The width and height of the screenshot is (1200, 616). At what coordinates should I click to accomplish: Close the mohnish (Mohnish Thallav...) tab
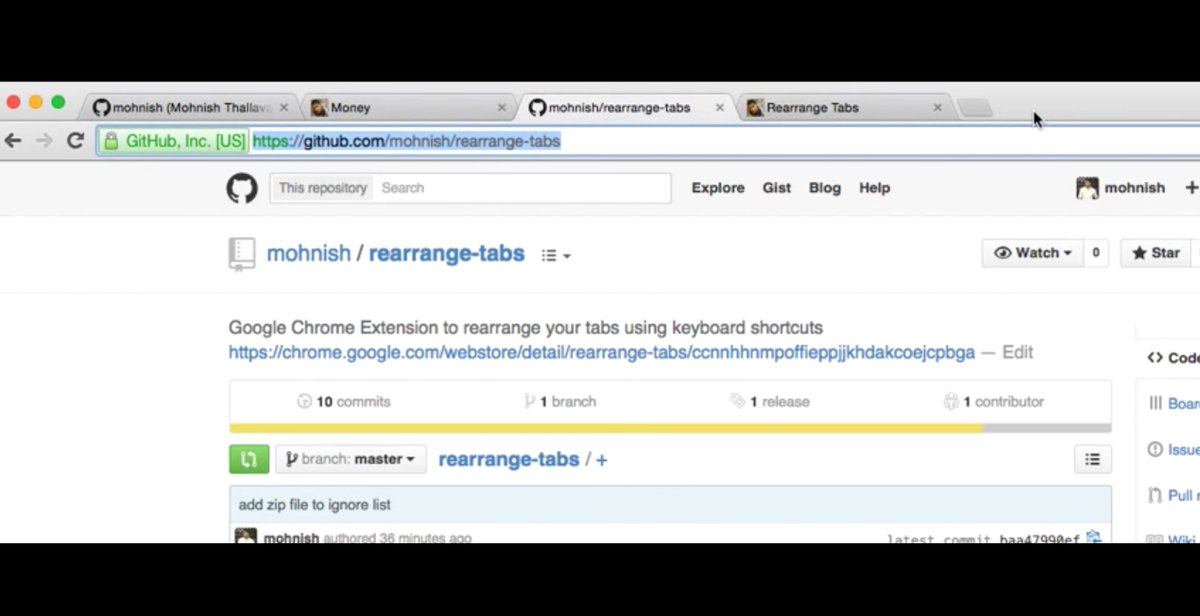click(284, 108)
